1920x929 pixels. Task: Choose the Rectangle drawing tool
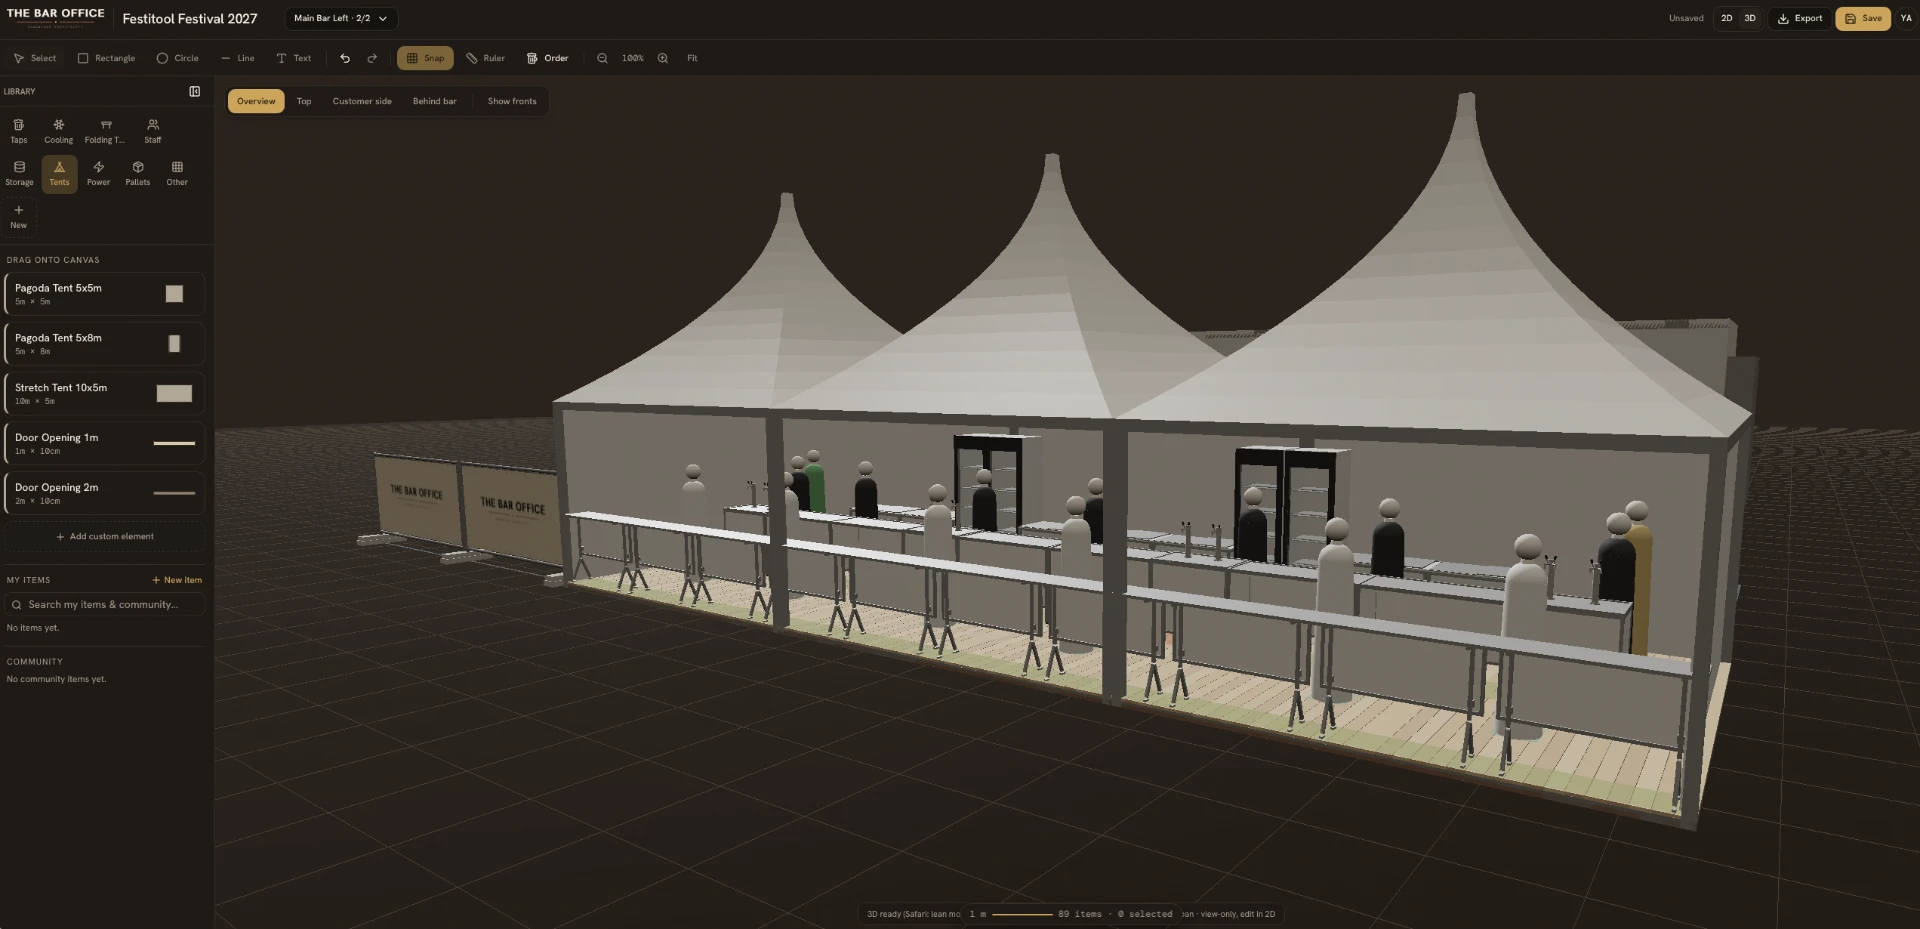tap(106, 58)
